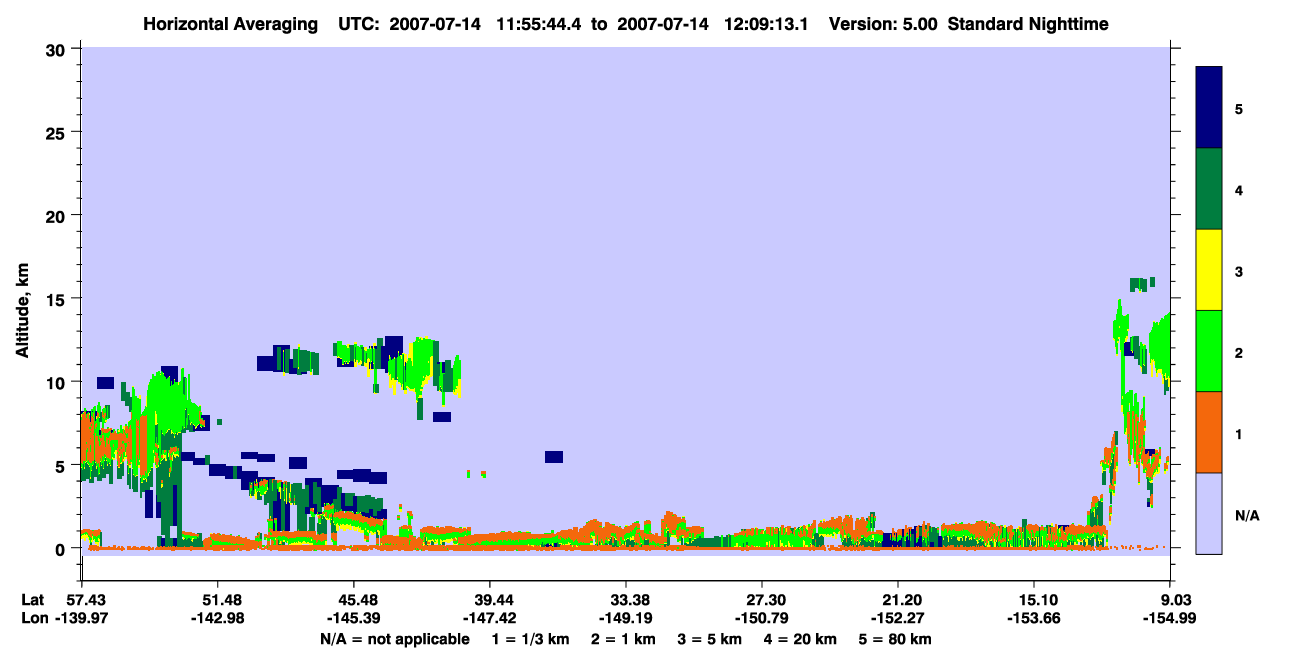This screenshot has height=667, width=1300.
Task: Click the 'N/A = not applicable' legend text
Action: pos(395,639)
